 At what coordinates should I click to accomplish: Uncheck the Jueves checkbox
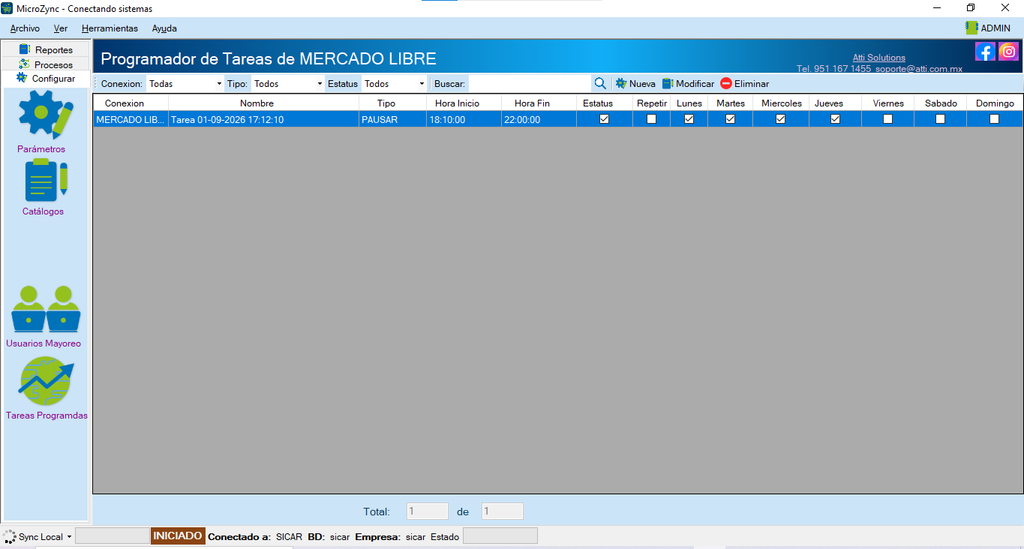click(835, 119)
